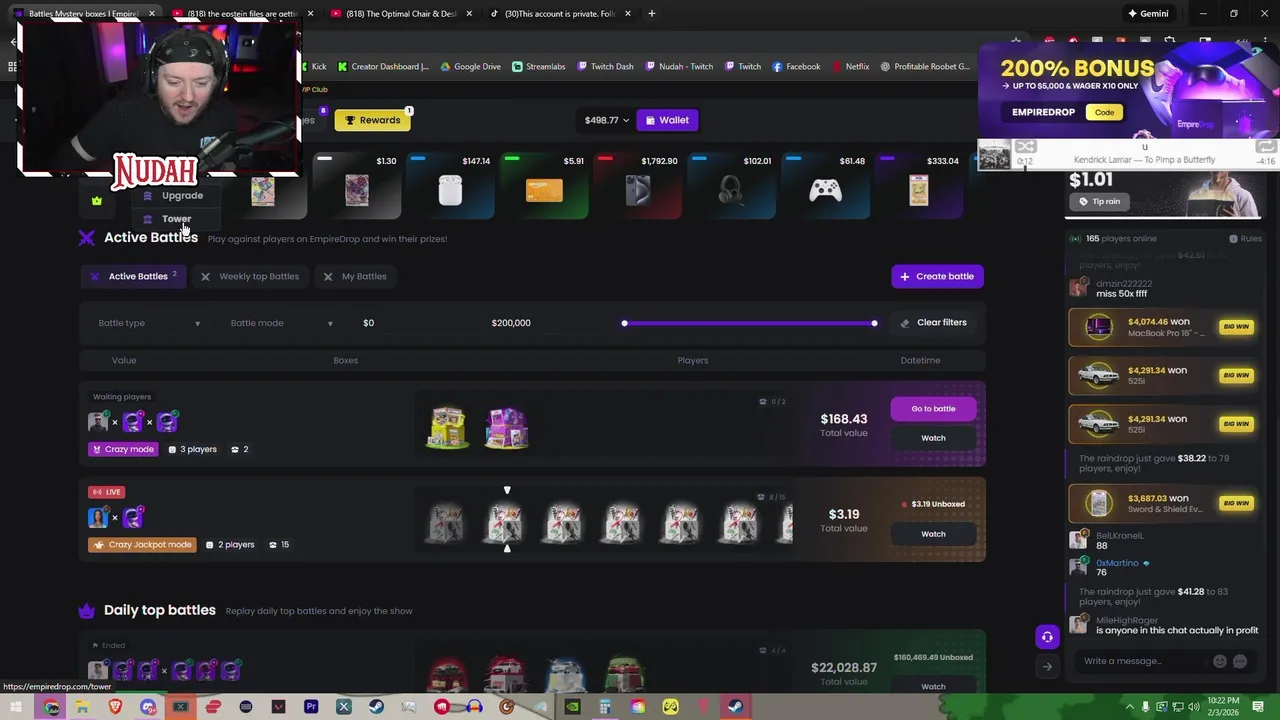Open the Battle mode dropdown
This screenshot has width=1280, height=720.
281,323
